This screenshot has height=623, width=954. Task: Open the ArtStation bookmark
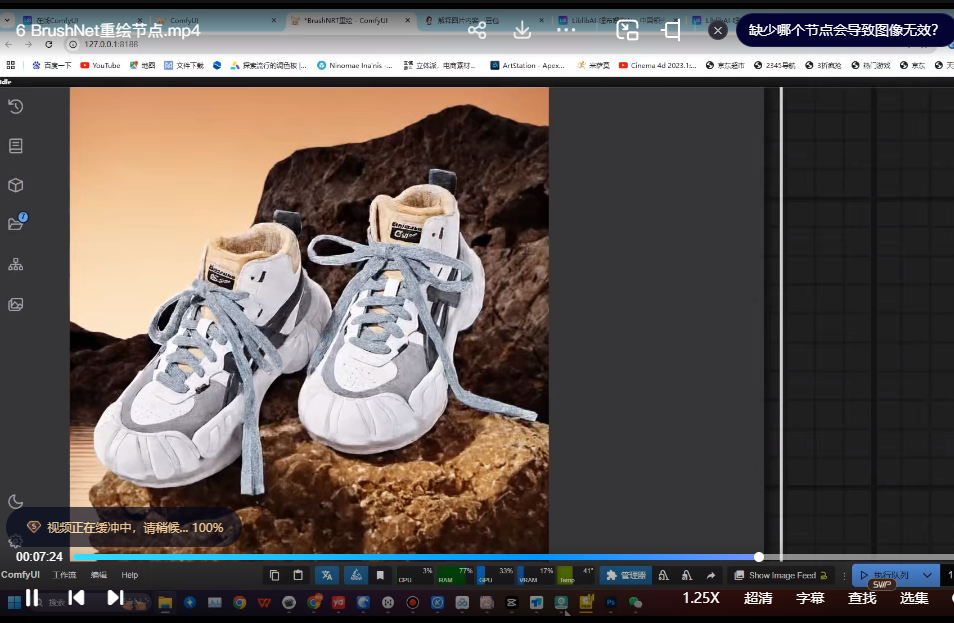pyautogui.click(x=527, y=65)
